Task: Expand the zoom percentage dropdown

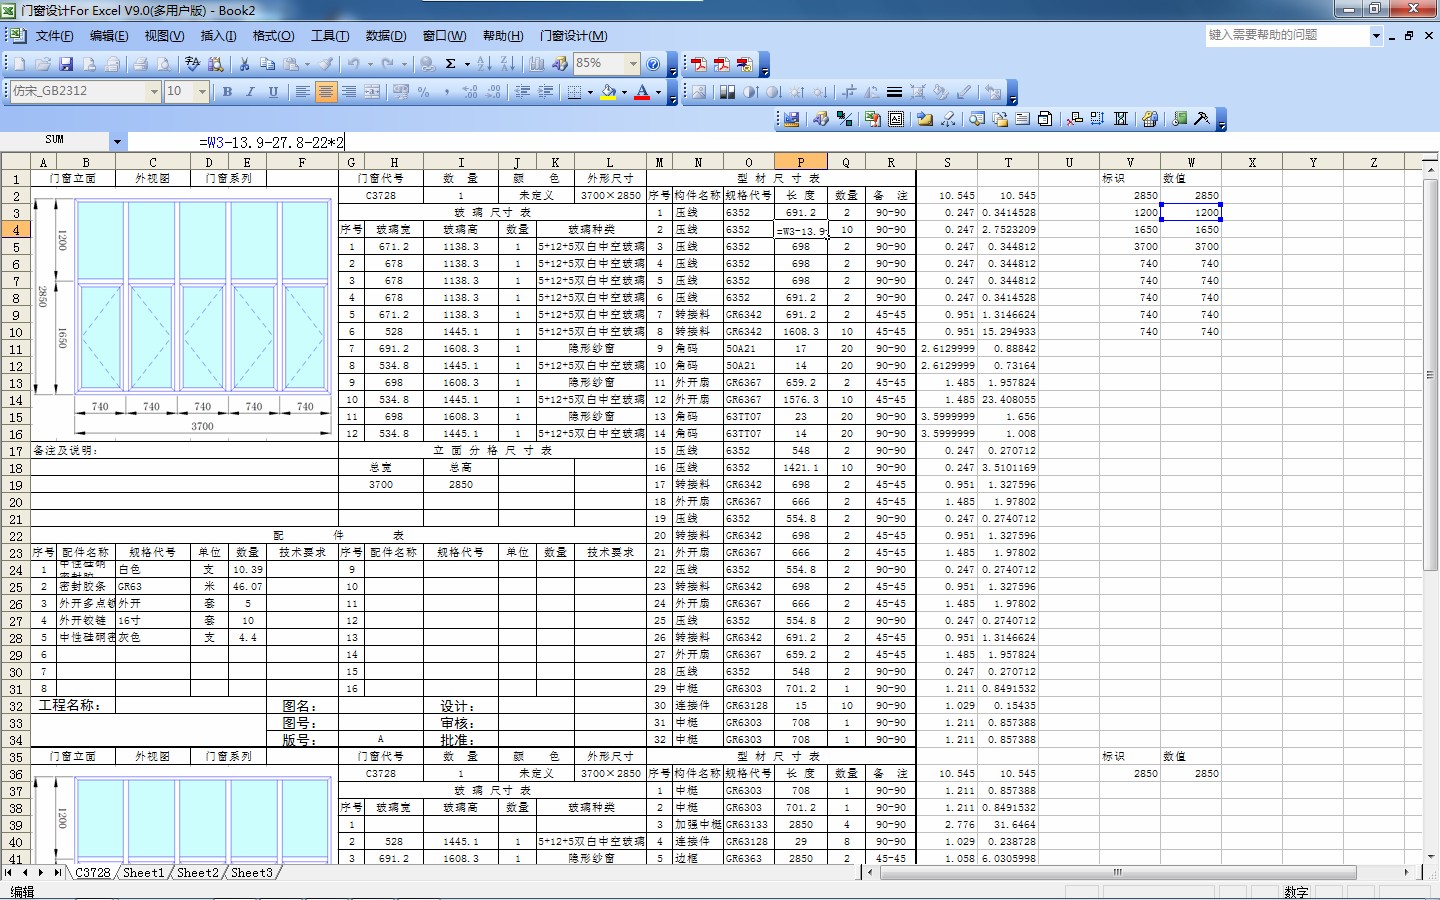Action: pyautogui.click(x=632, y=64)
